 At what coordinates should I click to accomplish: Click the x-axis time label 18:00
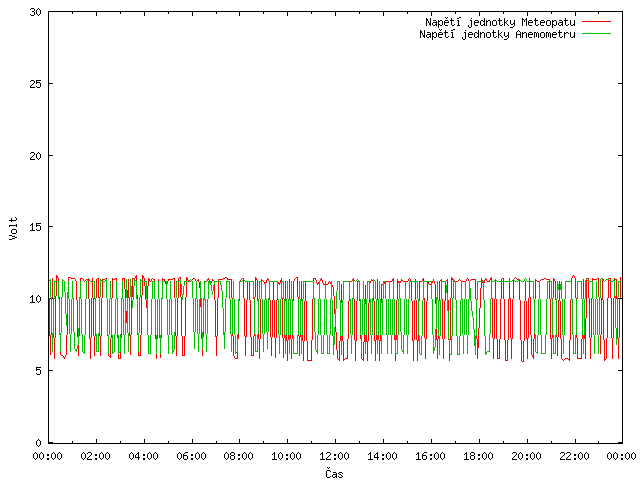[x=478, y=456]
